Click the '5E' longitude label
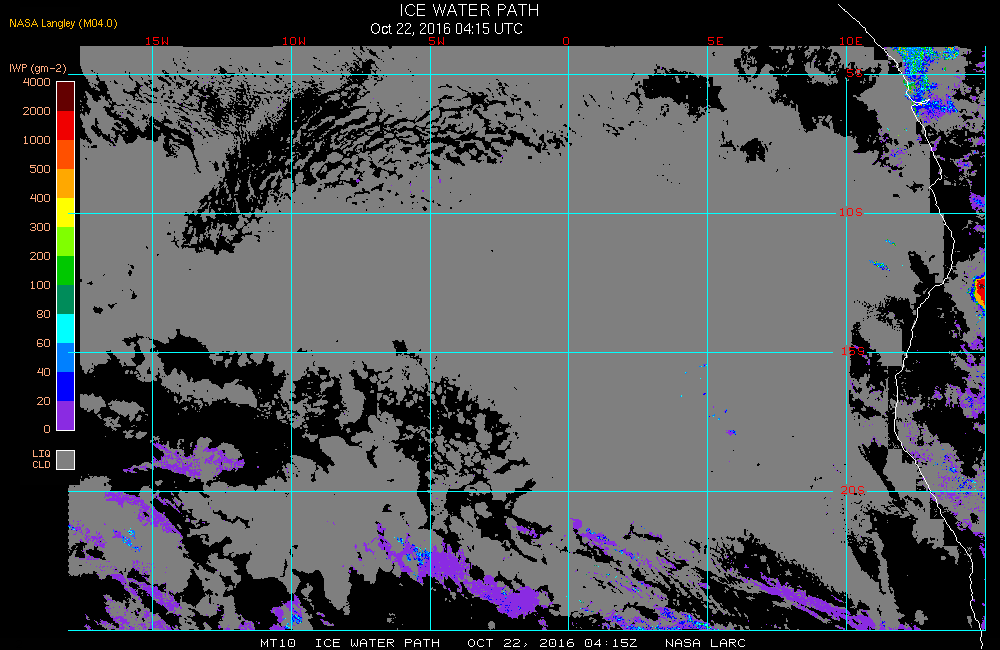Image resolution: width=1000 pixels, height=650 pixels. [x=716, y=41]
